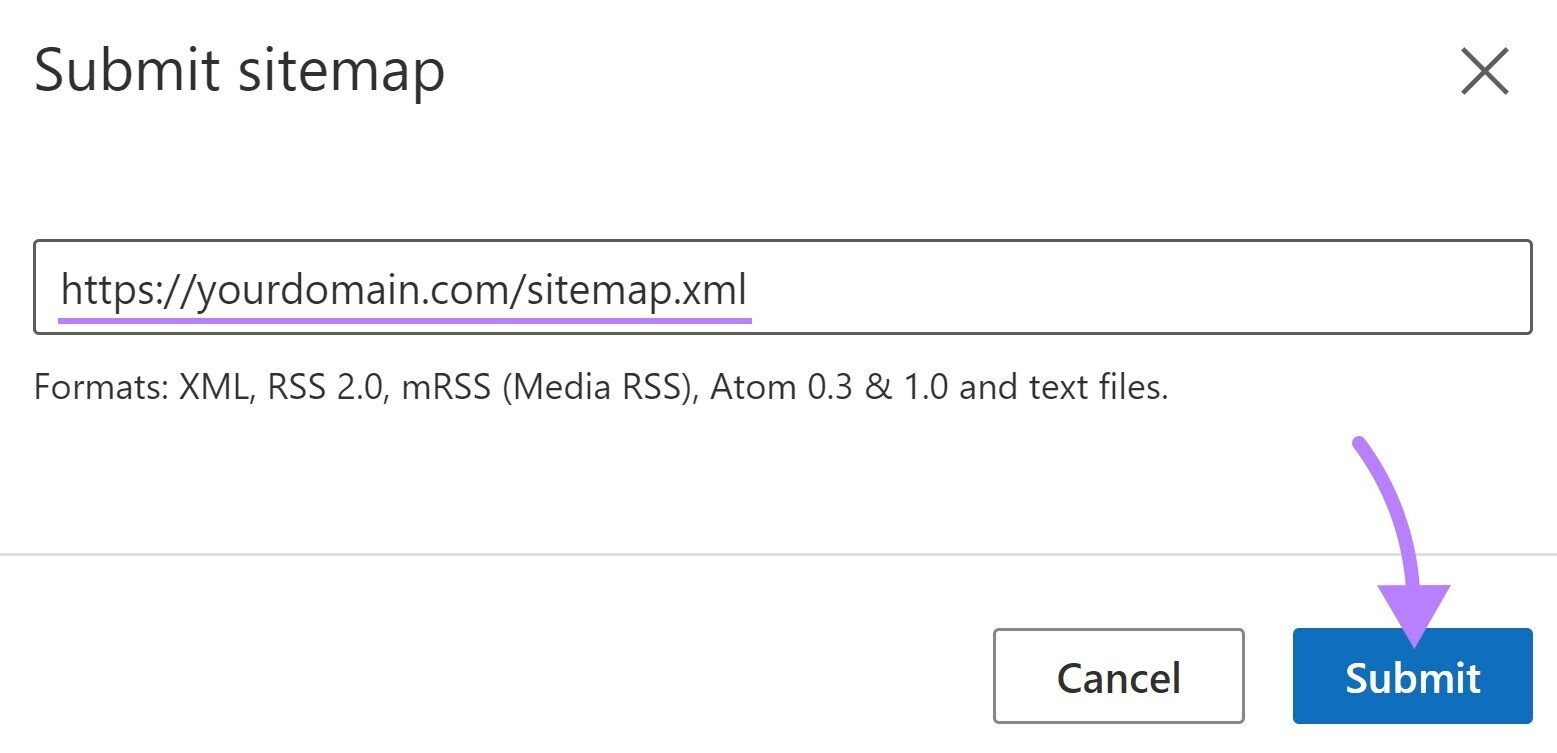The image size is (1557, 753).
Task: Confirm the sitemap by clicking Submit
Action: [x=1412, y=677]
